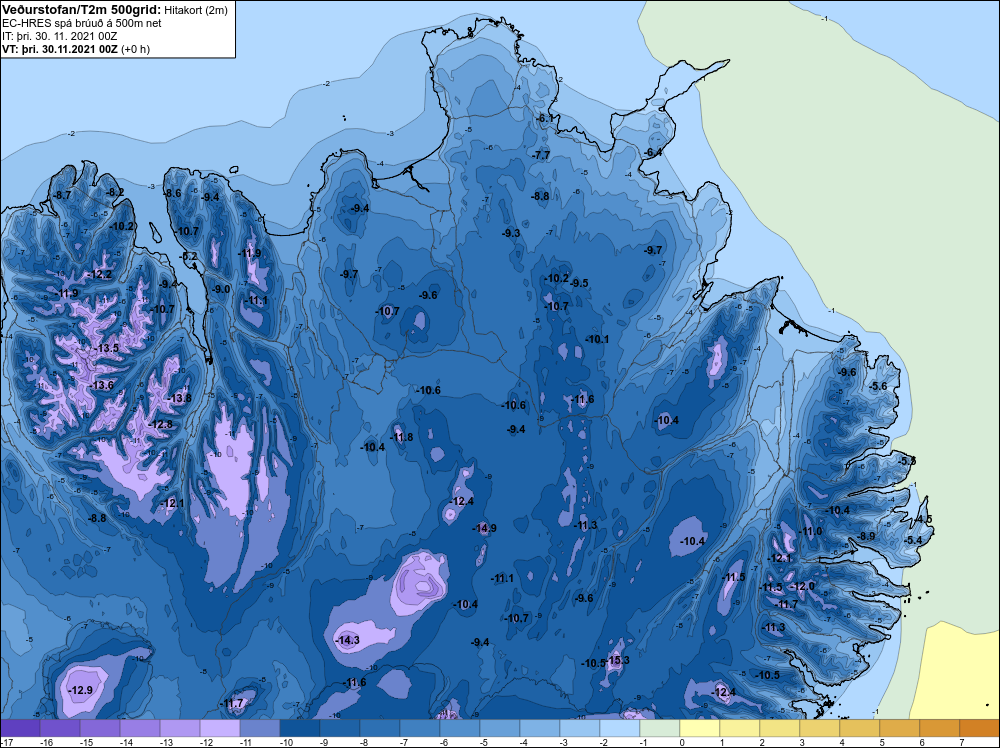Click the -9.3 temperature value
Screen dimensions: 1000x748
coord(511,233)
